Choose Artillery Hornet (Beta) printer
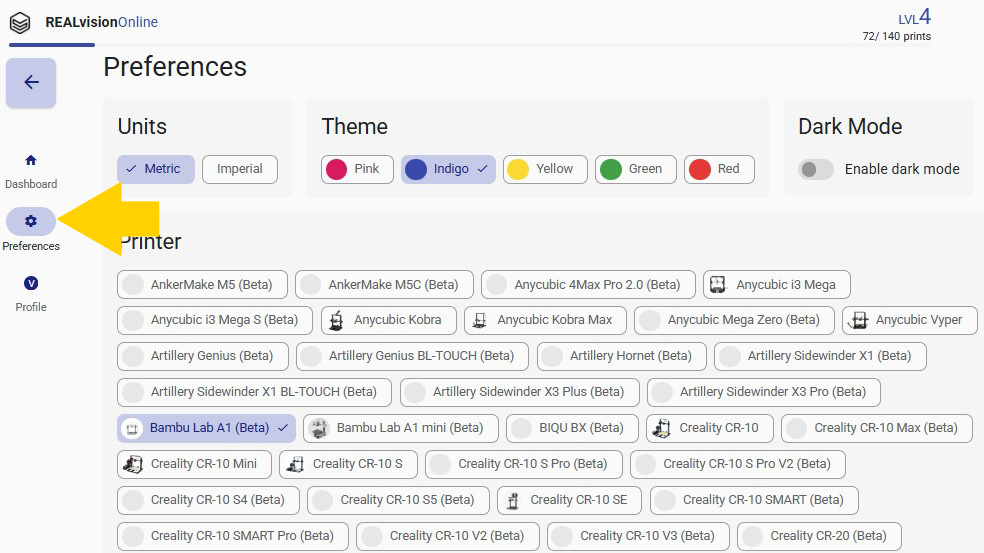The height and width of the screenshot is (553, 984). click(621, 356)
